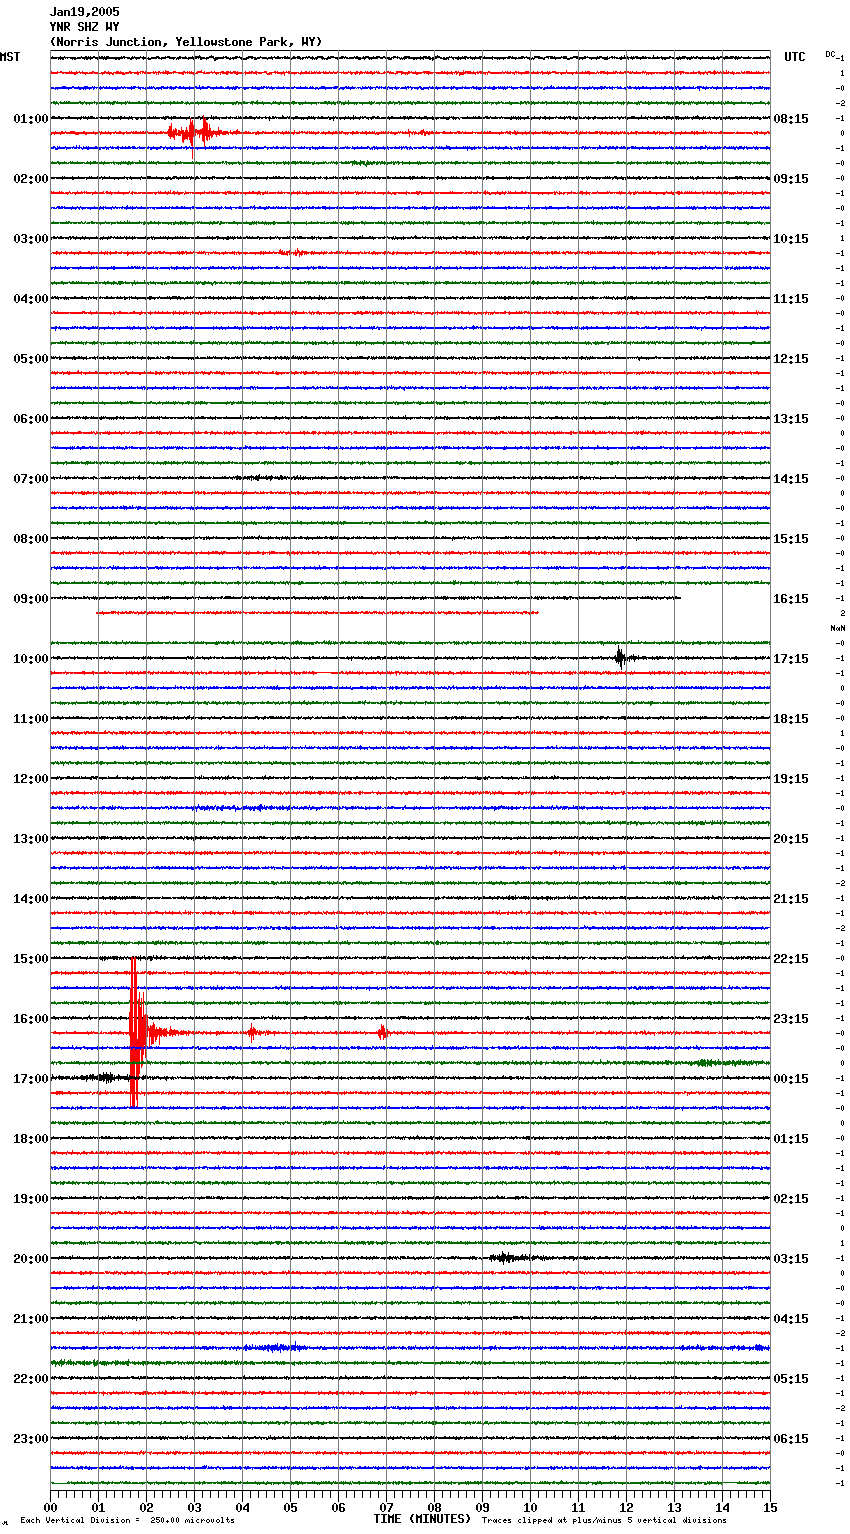850x1534 pixels.
Task: Click the truncated red trace below 09:00
Action: pos(317,612)
